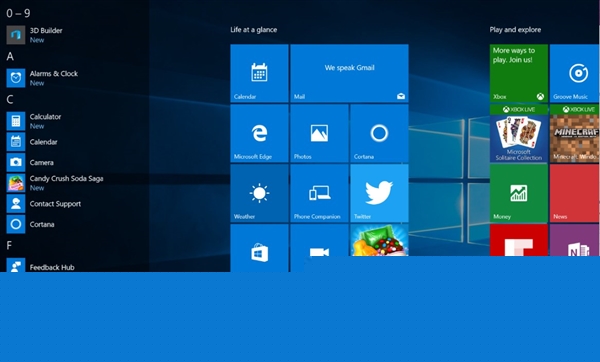Launch the Microsoft Edge tile
The width and height of the screenshot is (600, 362).
click(259, 133)
